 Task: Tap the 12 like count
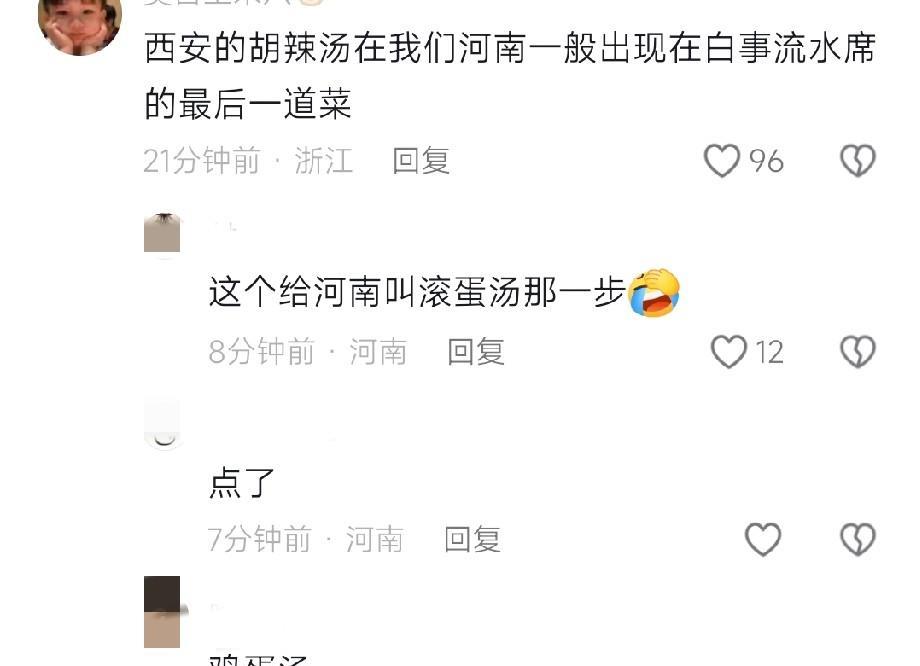coord(769,352)
